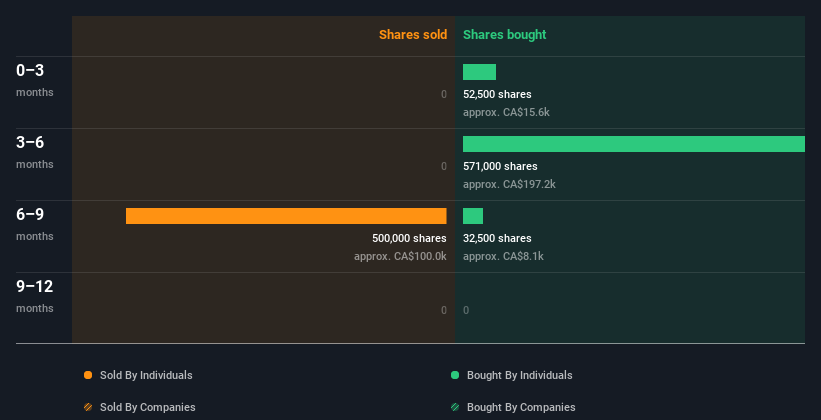The width and height of the screenshot is (821, 420).
Task: Click the 'Sold By Companies' legend label
Action: [x=148, y=407]
